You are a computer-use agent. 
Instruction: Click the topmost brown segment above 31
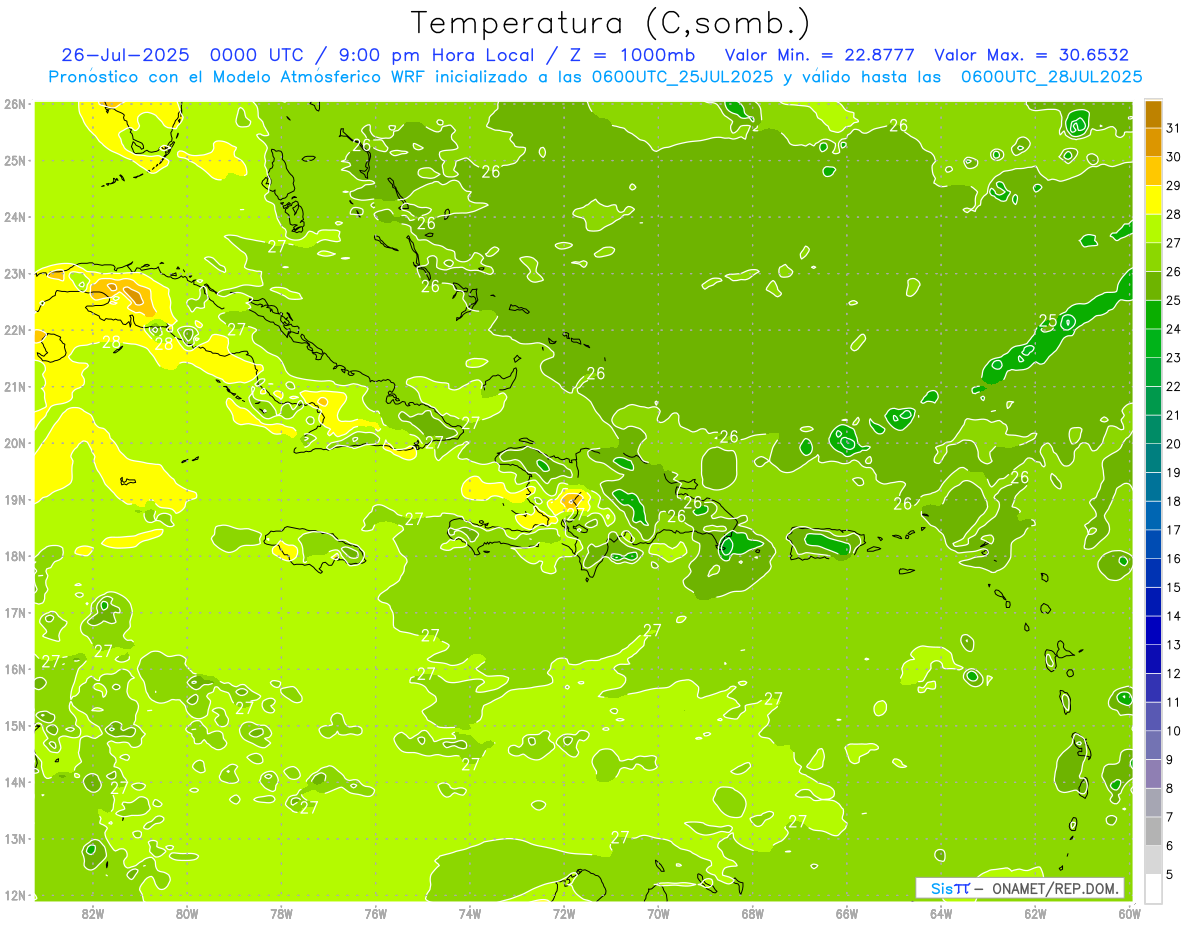click(1154, 114)
